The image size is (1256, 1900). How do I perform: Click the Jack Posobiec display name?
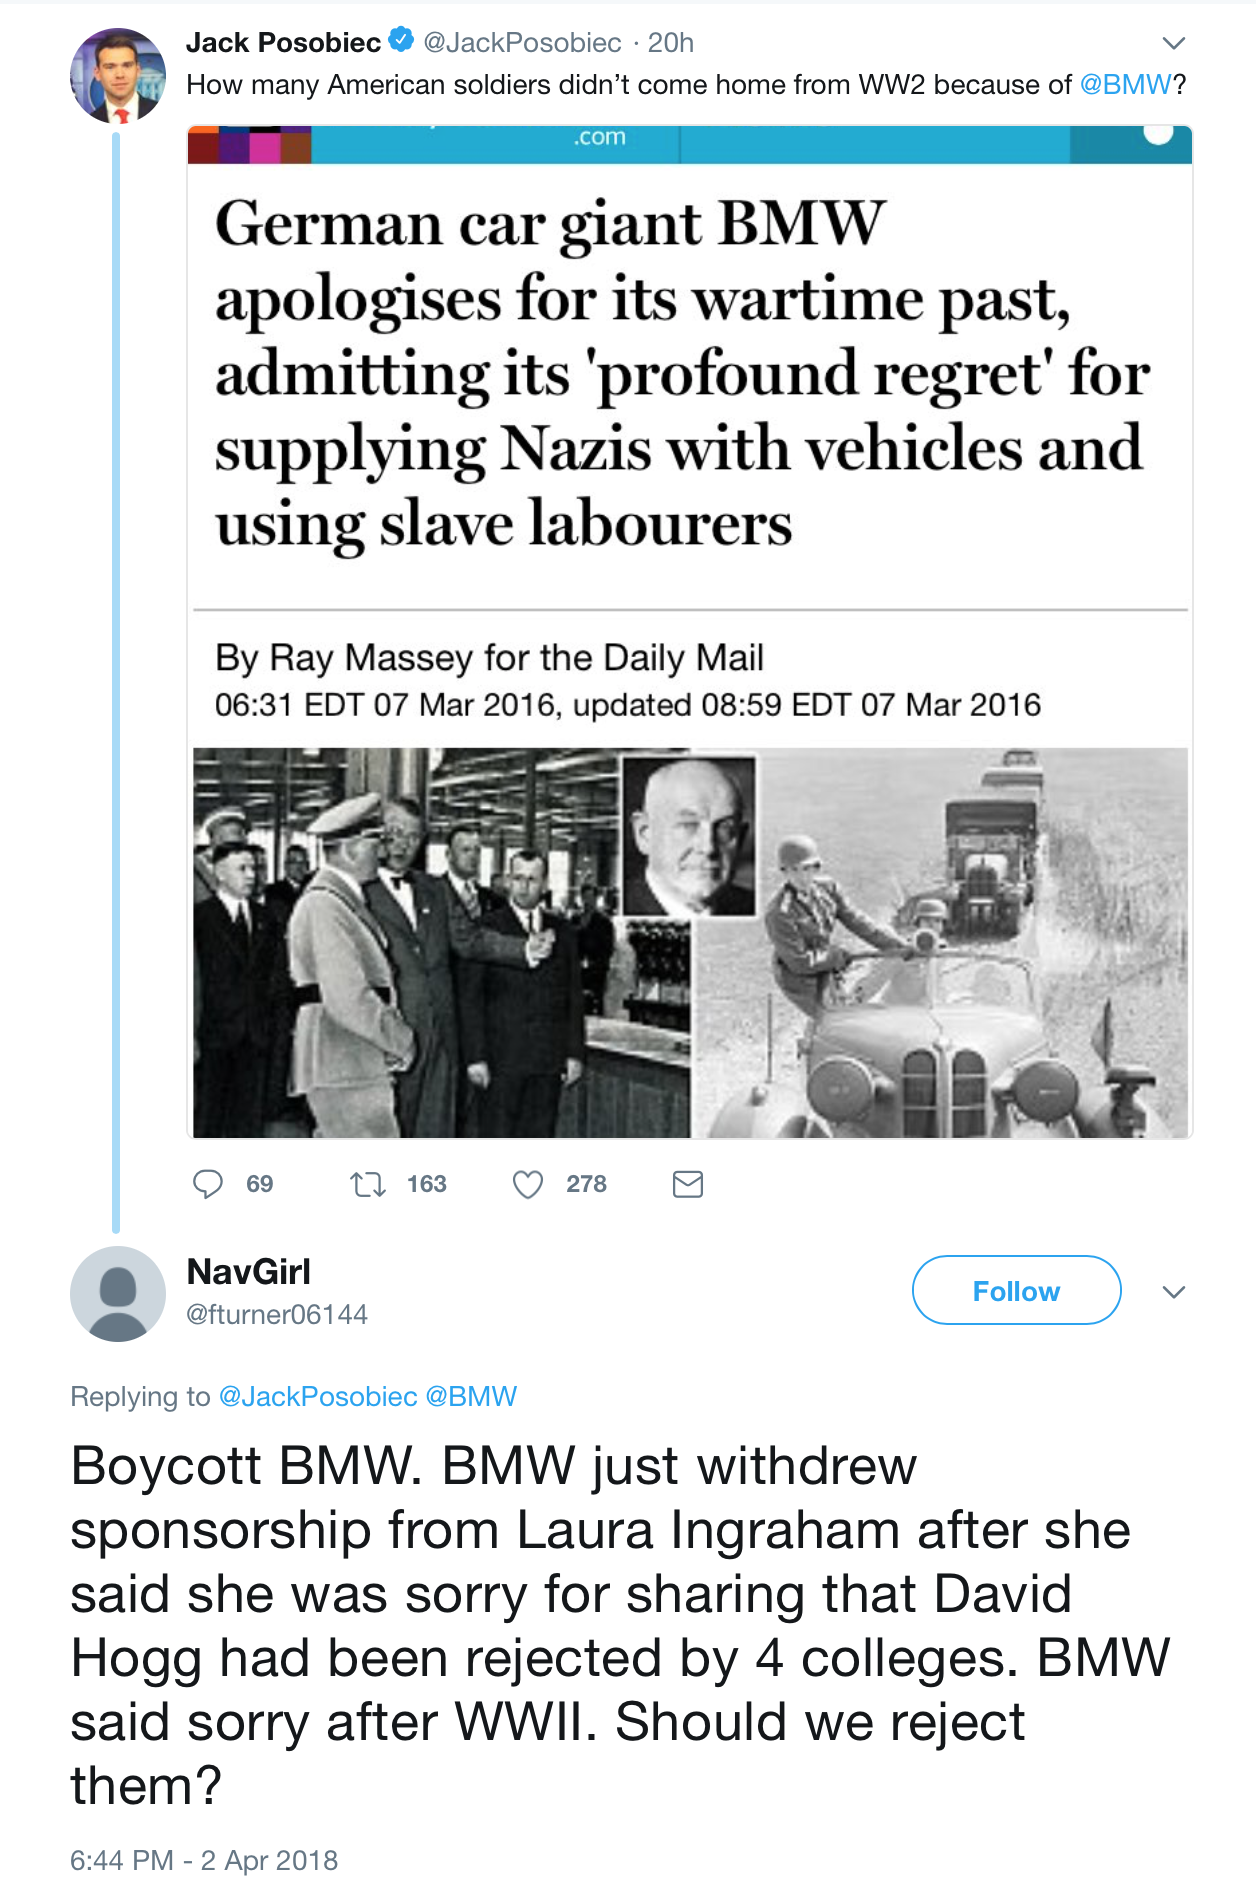click(283, 42)
